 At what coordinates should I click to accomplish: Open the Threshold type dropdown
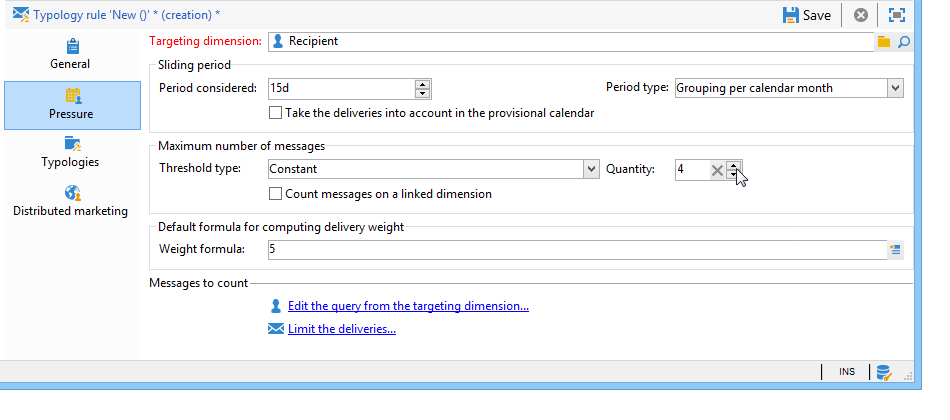coord(590,169)
